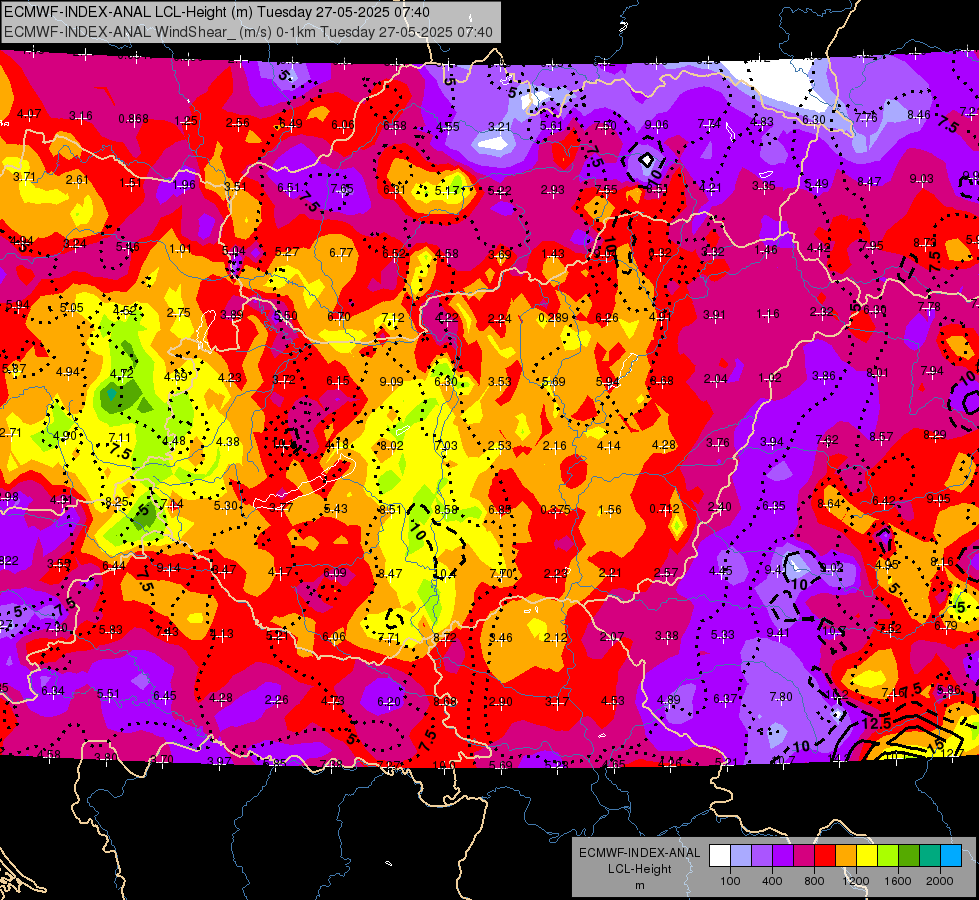Click the 6.77 wind shear value

tap(342, 252)
